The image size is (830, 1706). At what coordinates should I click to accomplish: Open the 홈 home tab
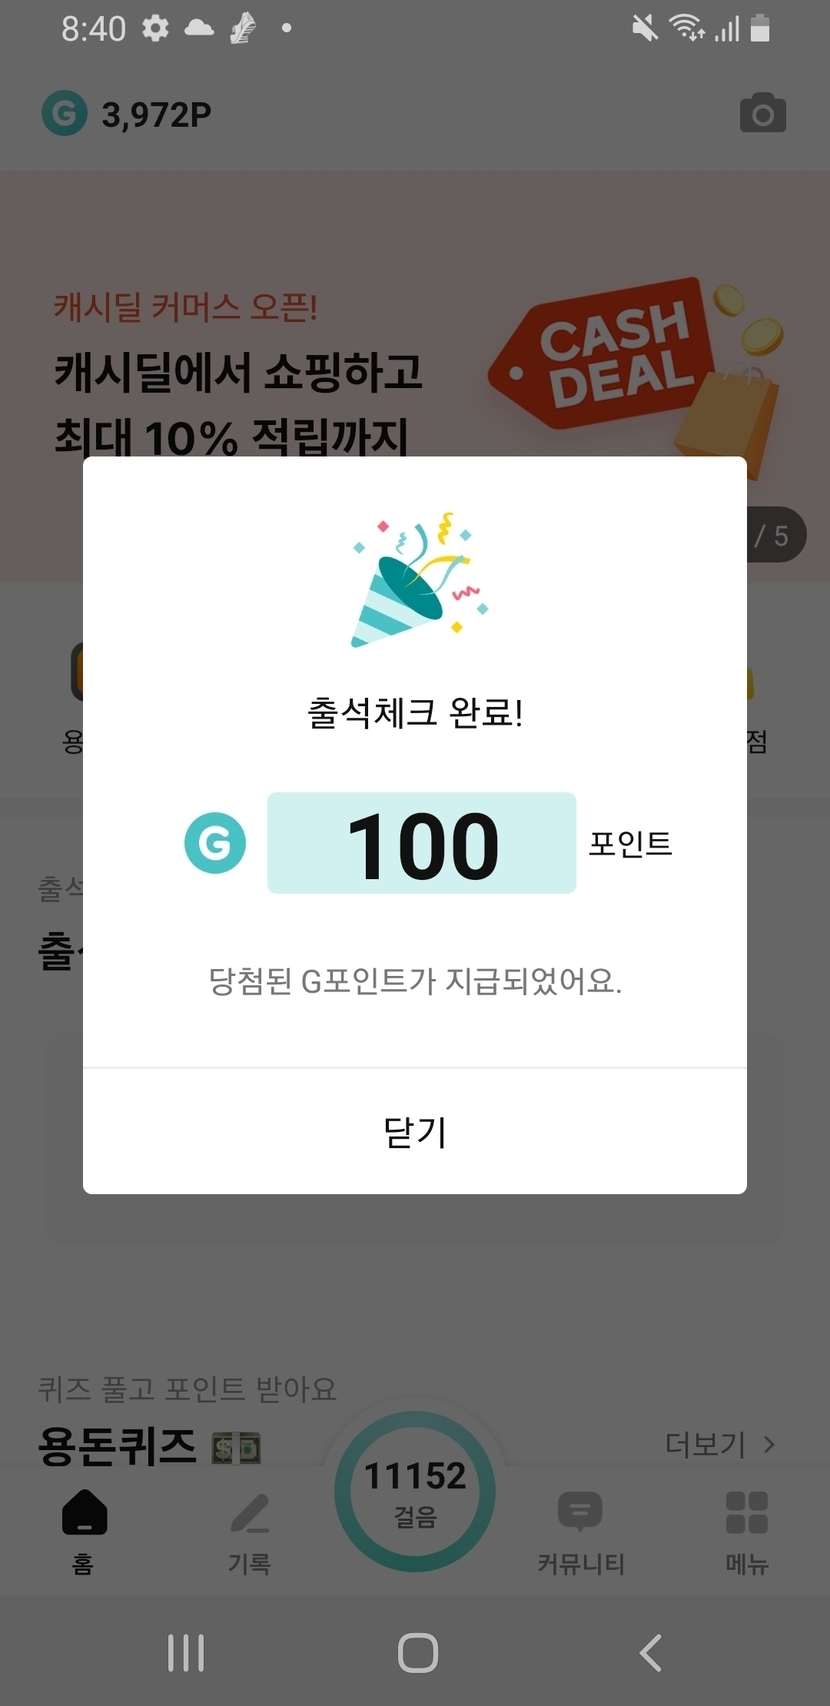pyautogui.click(x=84, y=1530)
